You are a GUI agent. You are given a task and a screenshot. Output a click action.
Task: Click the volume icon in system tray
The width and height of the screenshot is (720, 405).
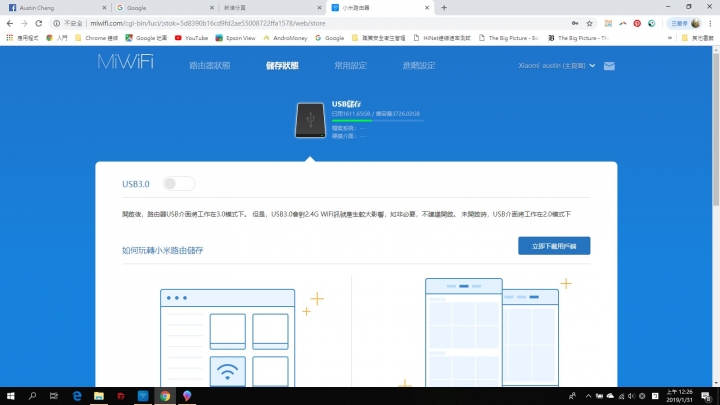631,396
